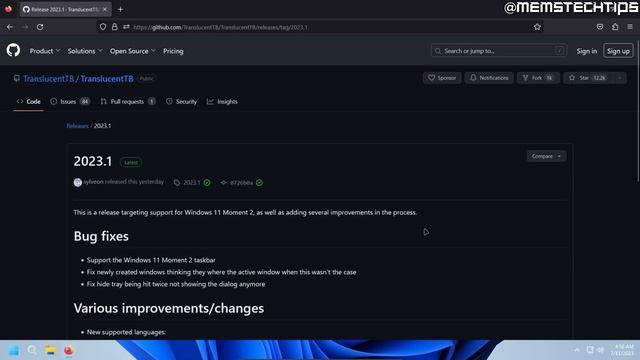
Task: Click the Notifications bell button
Action: (489, 78)
